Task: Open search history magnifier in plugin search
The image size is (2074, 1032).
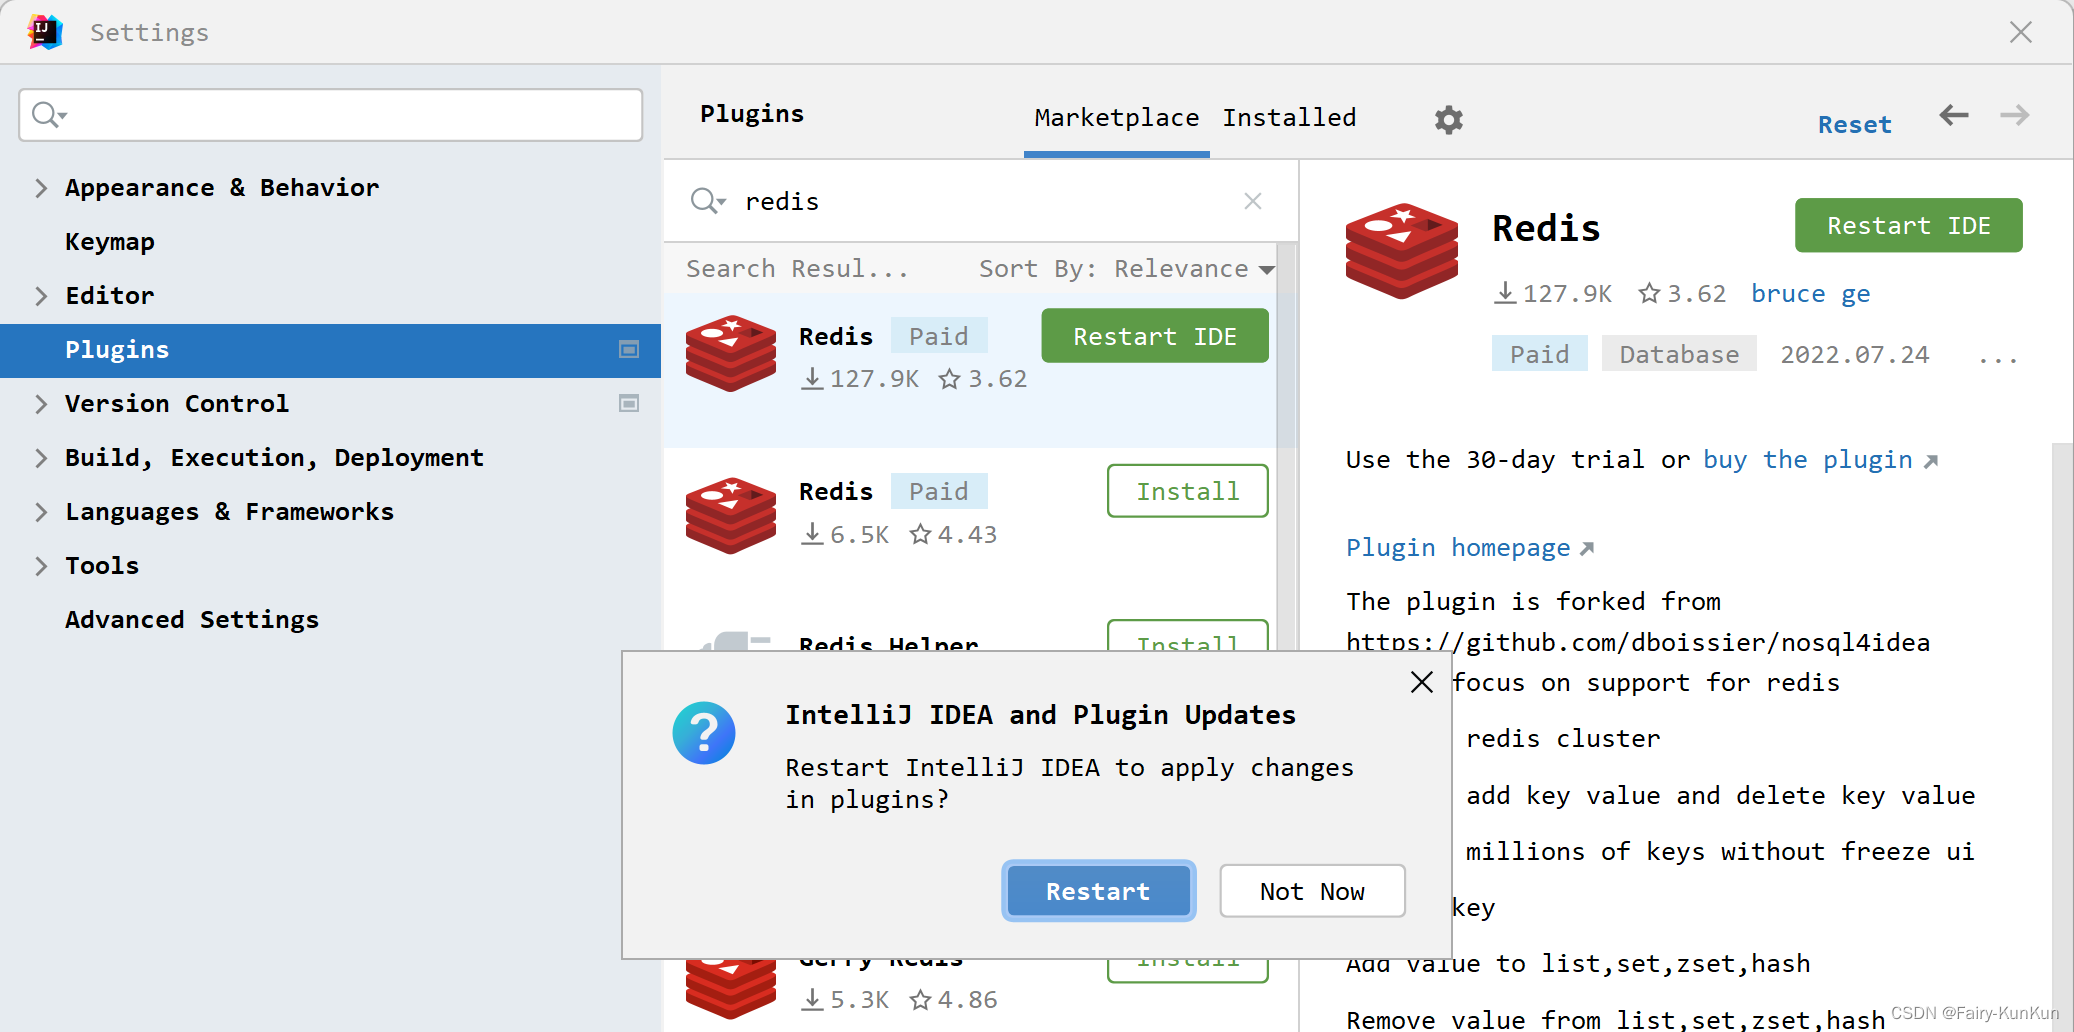Action: coord(708,201)
